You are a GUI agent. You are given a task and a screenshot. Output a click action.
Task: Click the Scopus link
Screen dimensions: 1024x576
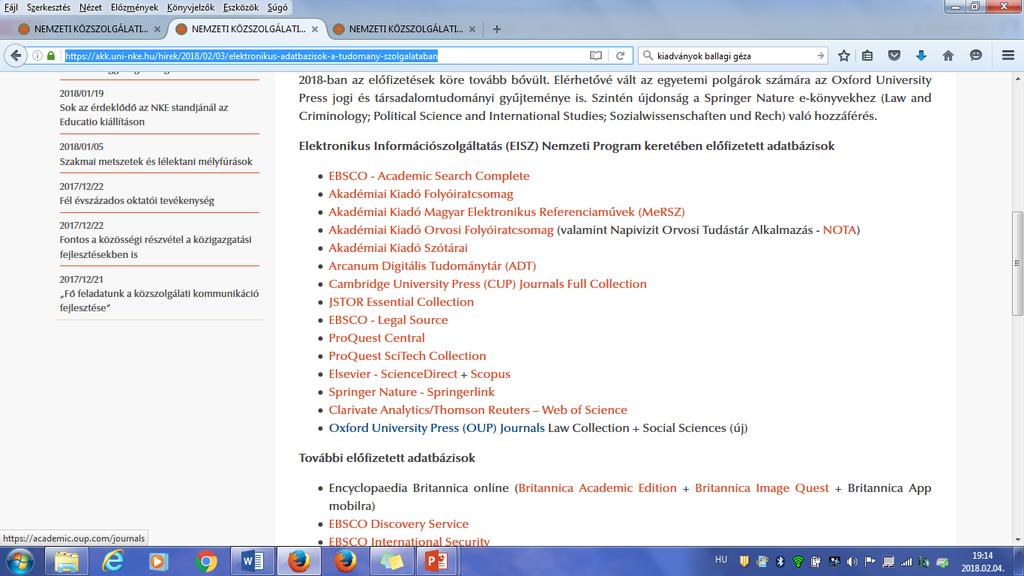pyautogui.click(x=490, y=374)
